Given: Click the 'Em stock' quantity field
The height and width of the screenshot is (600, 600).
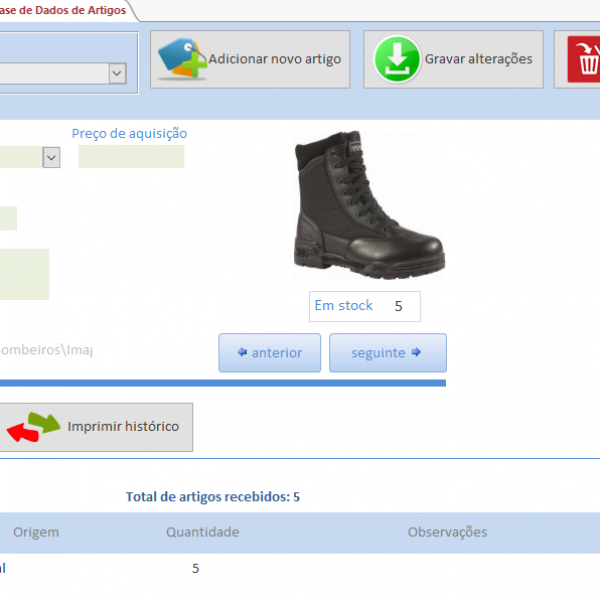Looking at the screenshot, I should click(399, 306).
